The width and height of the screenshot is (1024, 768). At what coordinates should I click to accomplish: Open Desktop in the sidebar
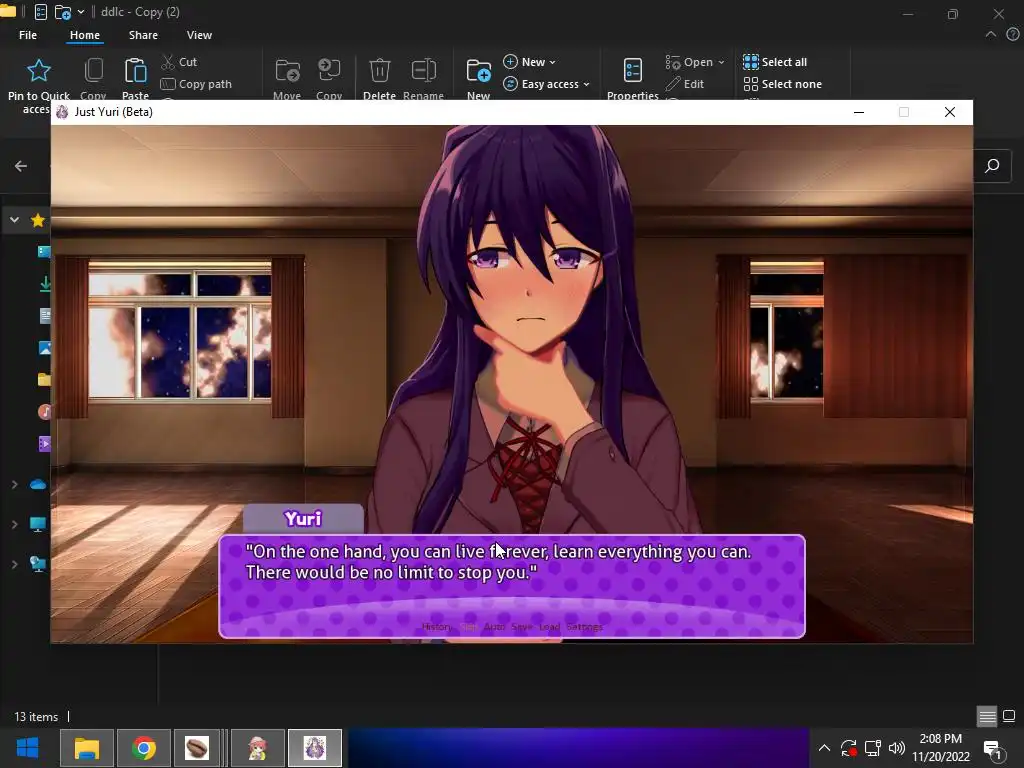pyautogui.click(x=44, y=252)
